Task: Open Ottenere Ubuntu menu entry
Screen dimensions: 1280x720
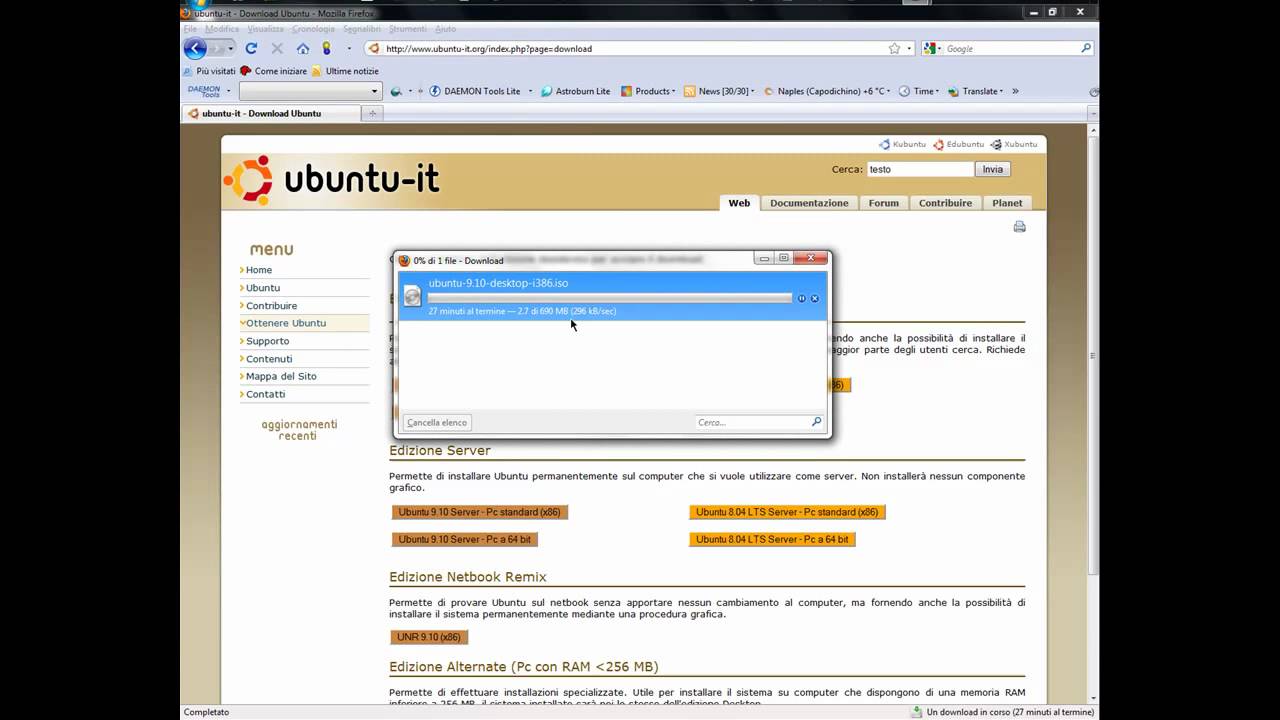Action: 286,323
